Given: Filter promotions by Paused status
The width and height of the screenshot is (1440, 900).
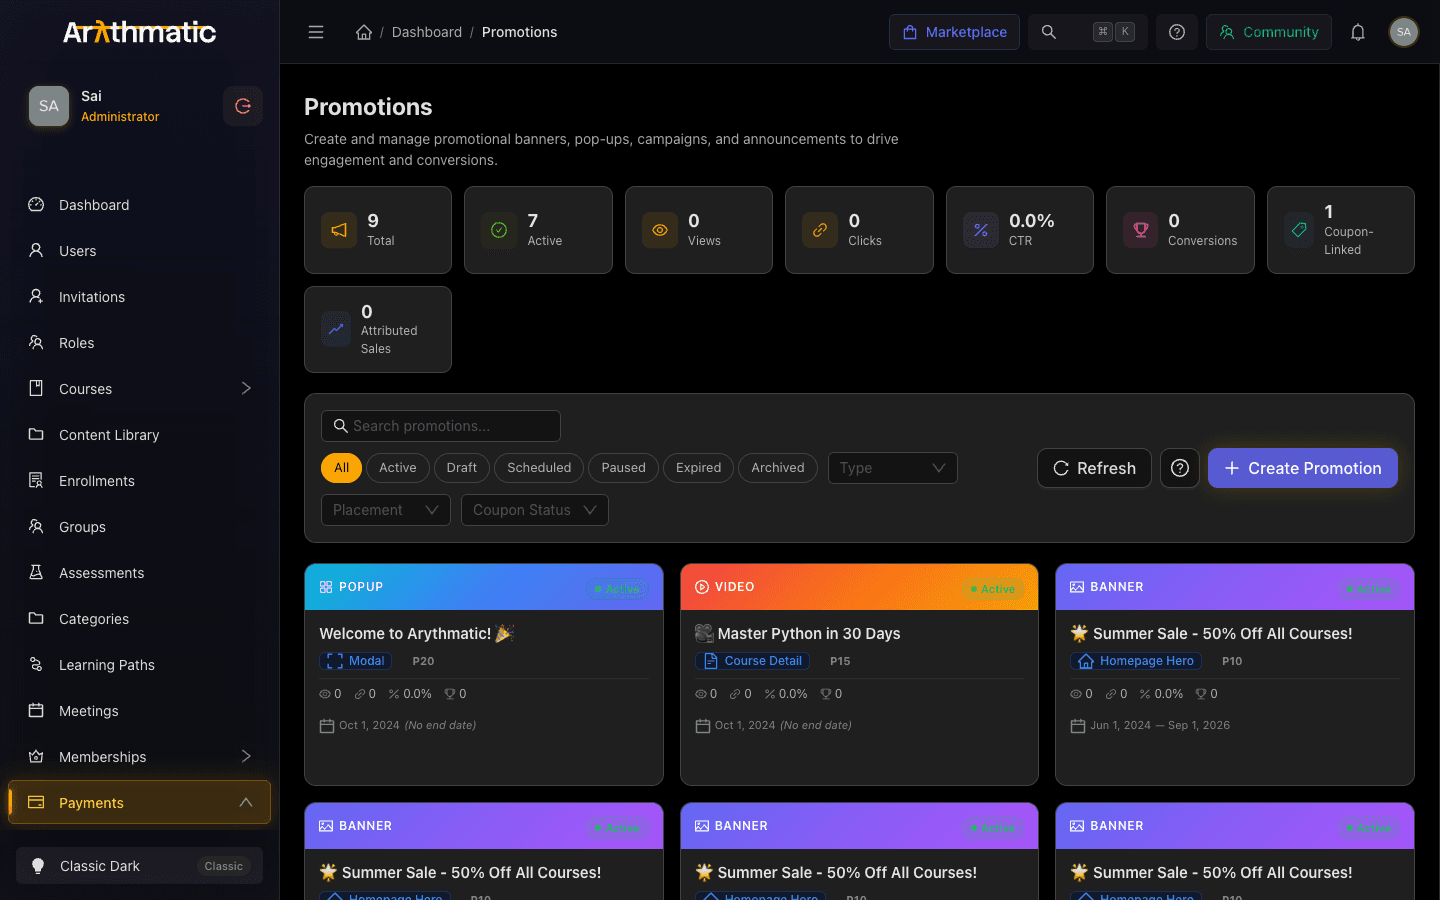Looking at the screenshot, I should coord(624,468).
